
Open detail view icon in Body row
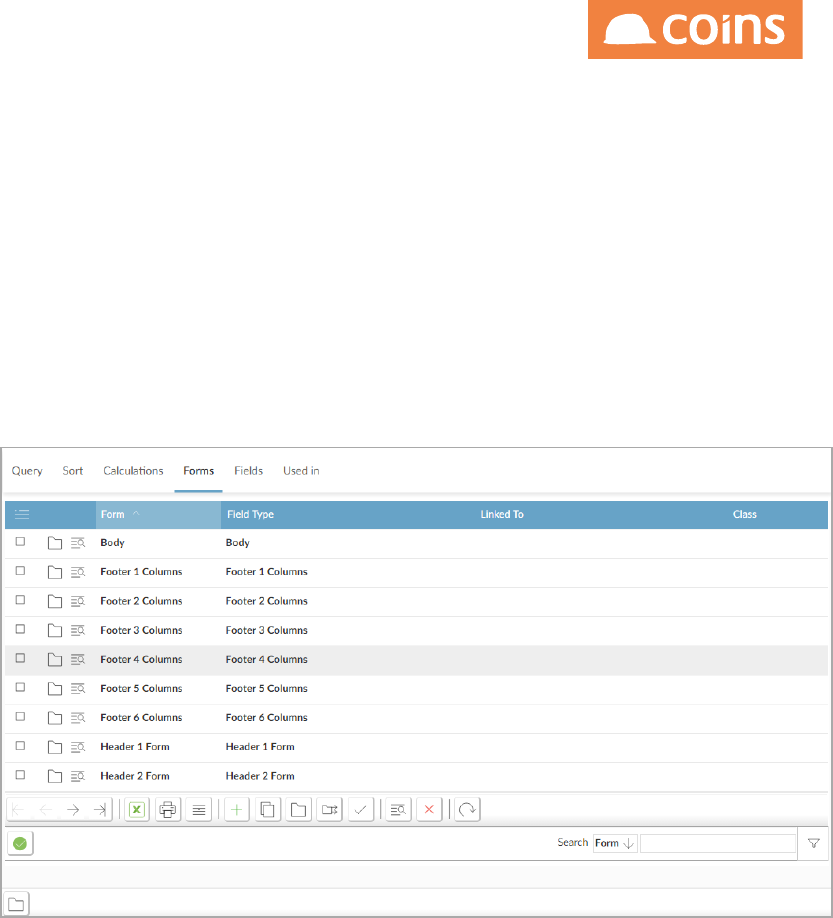click(x=78, y=543)
